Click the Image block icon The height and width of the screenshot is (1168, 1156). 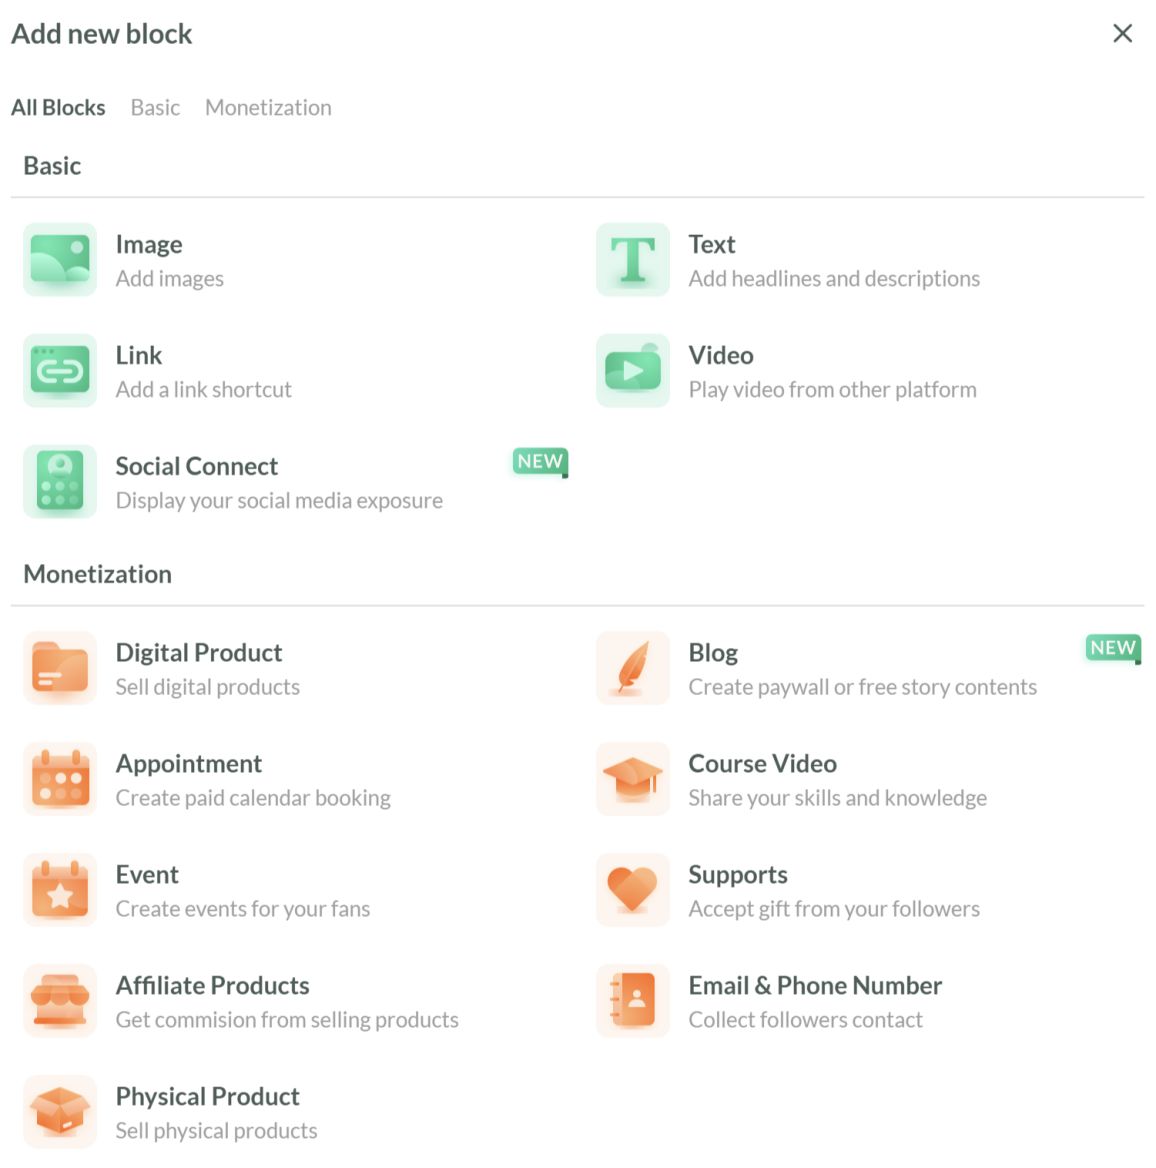pyautogui.click(x=60, y=260)
